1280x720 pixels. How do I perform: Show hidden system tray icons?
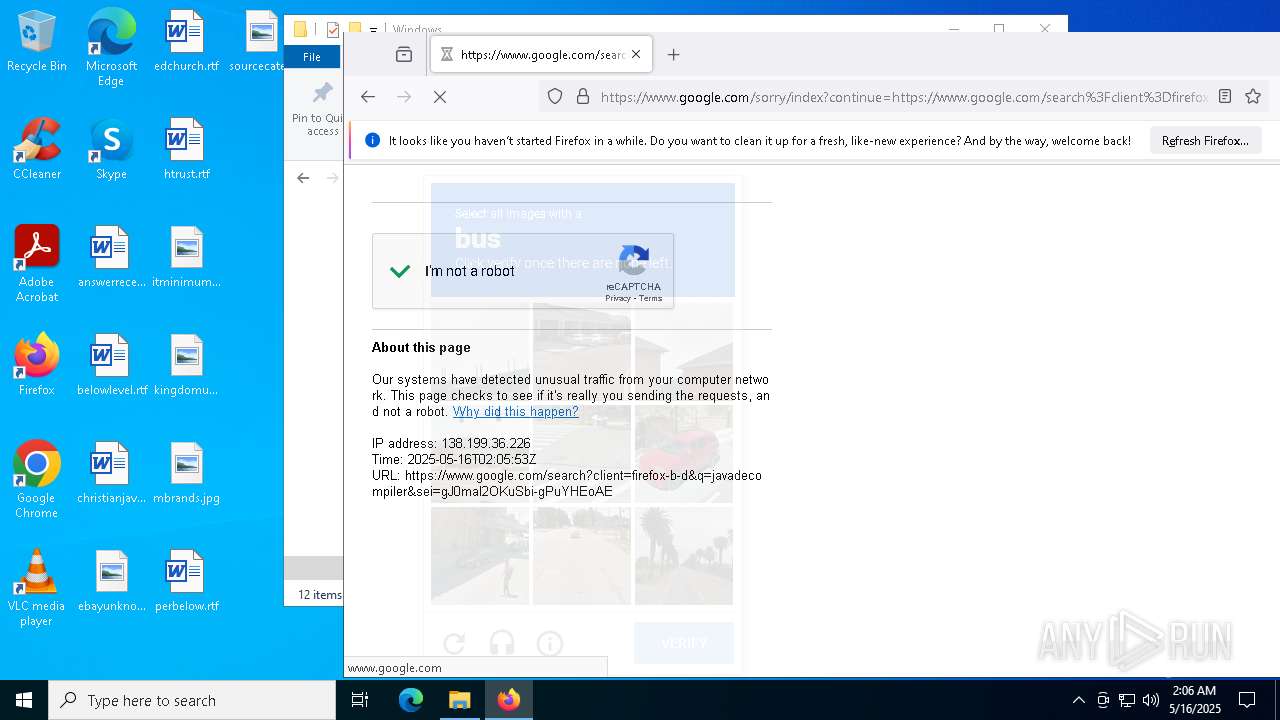[1078, 700]
